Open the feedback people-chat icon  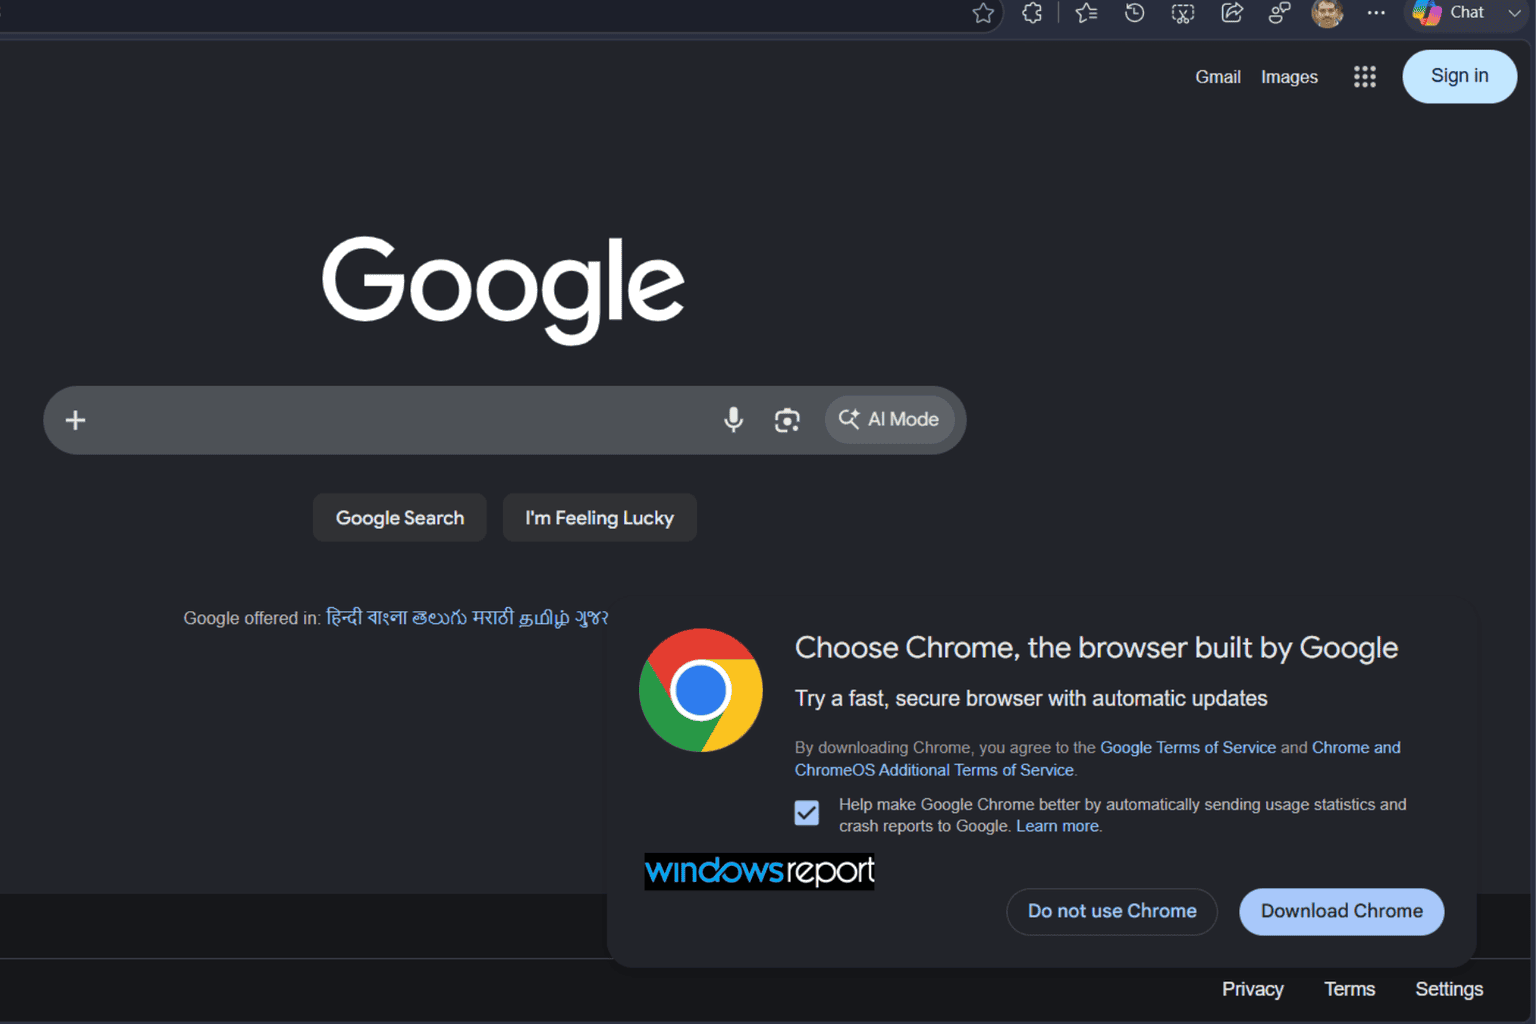click(1279, 13)
